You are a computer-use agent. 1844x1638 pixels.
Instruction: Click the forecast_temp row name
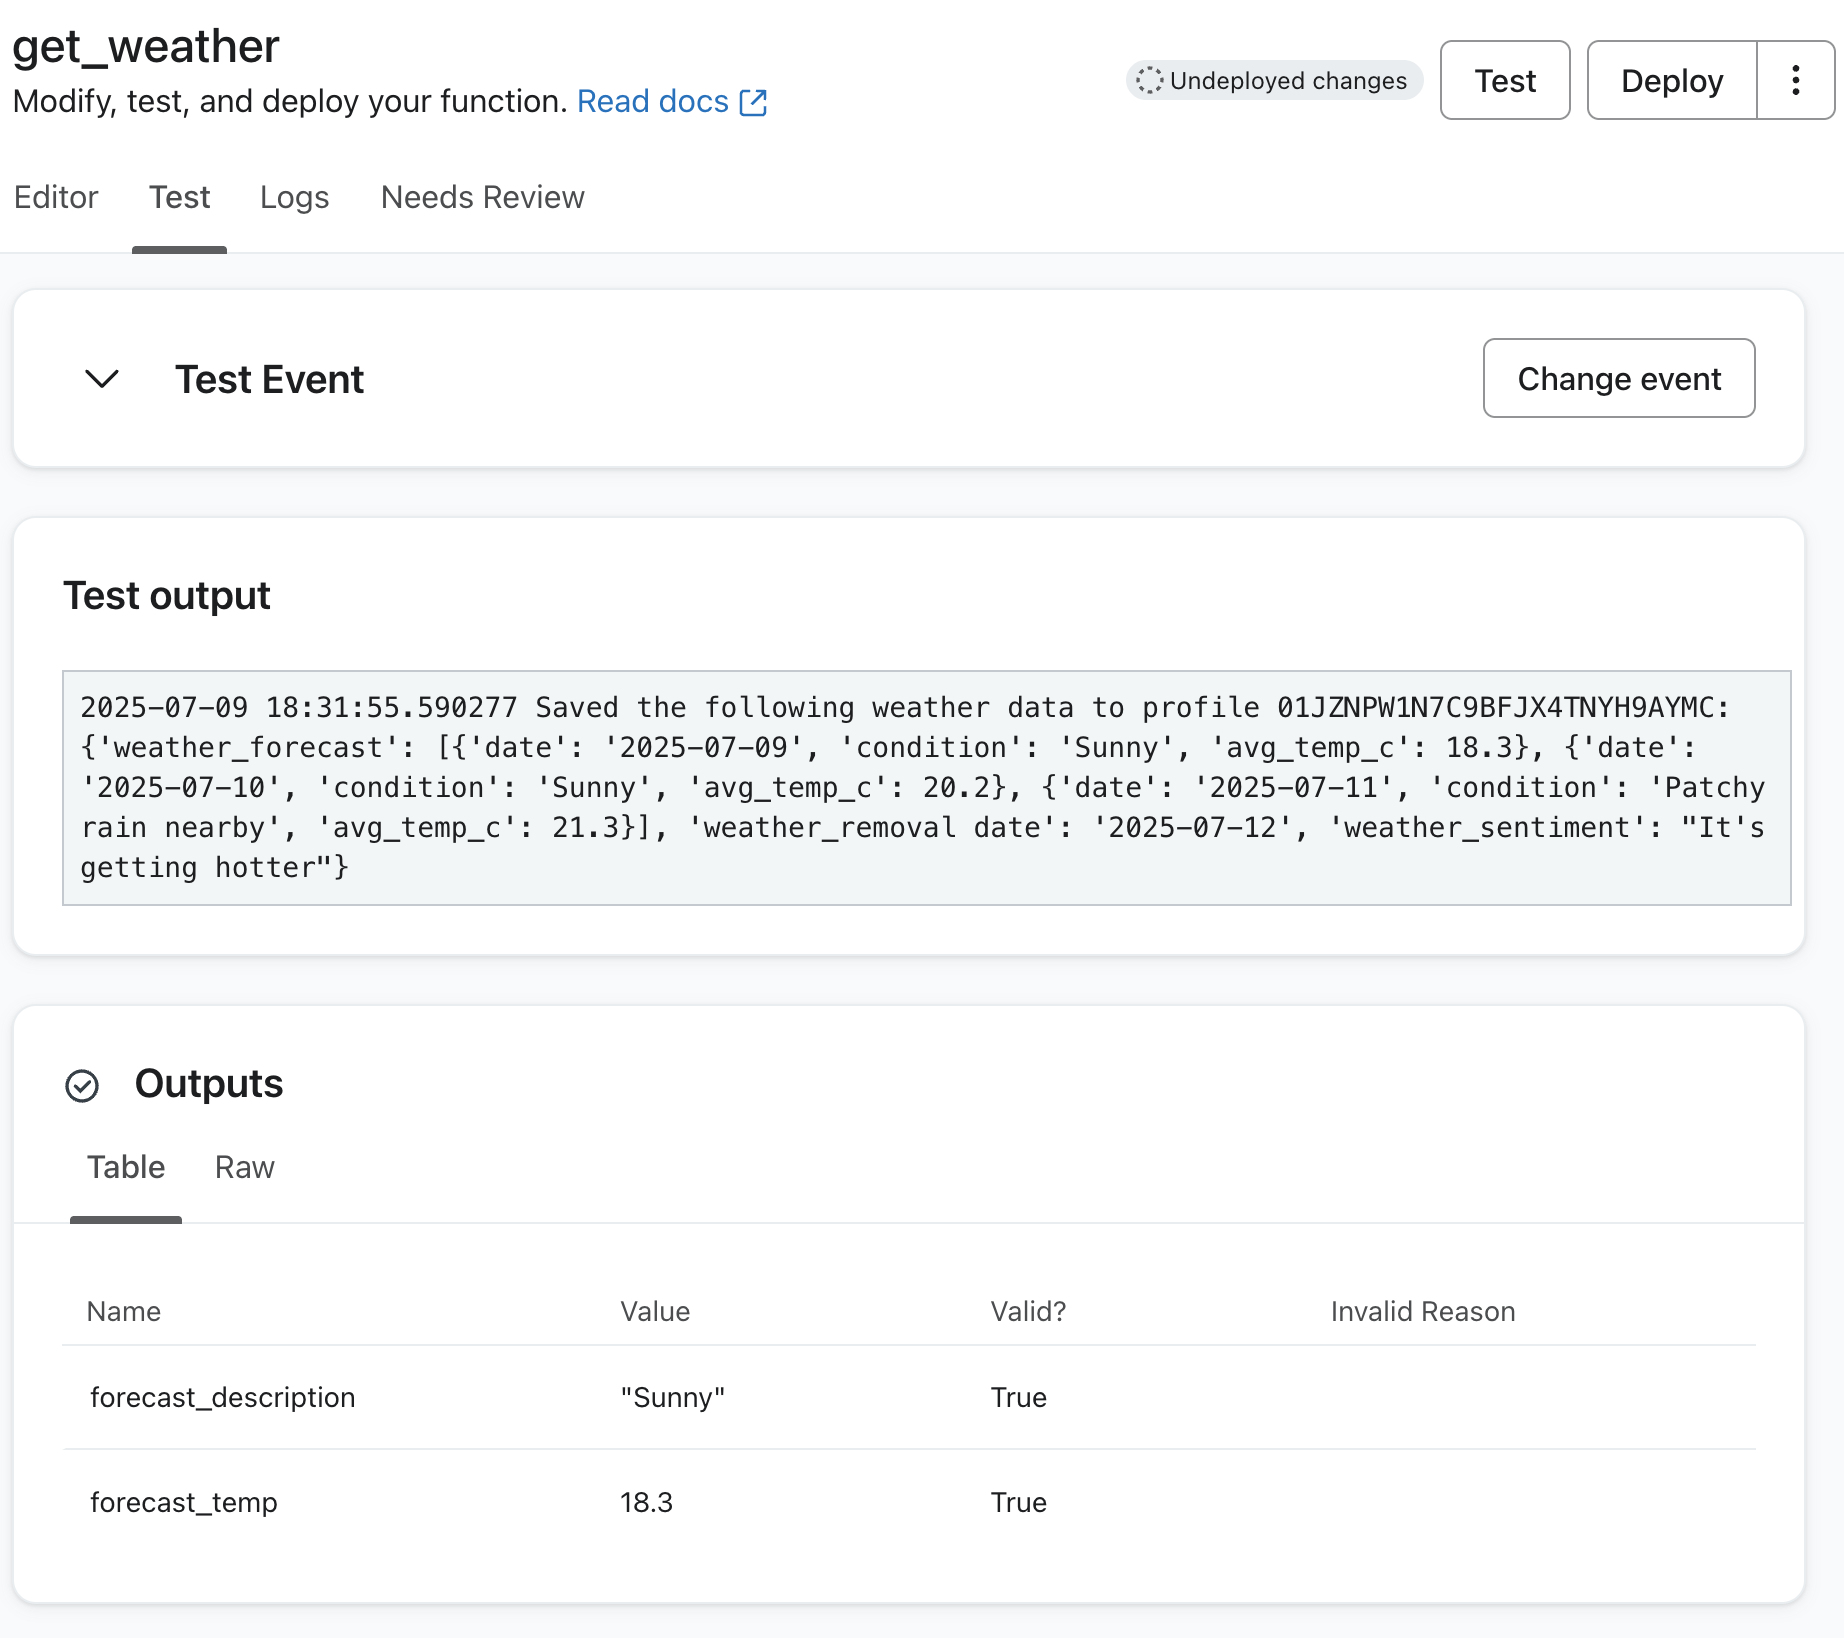184,1502
